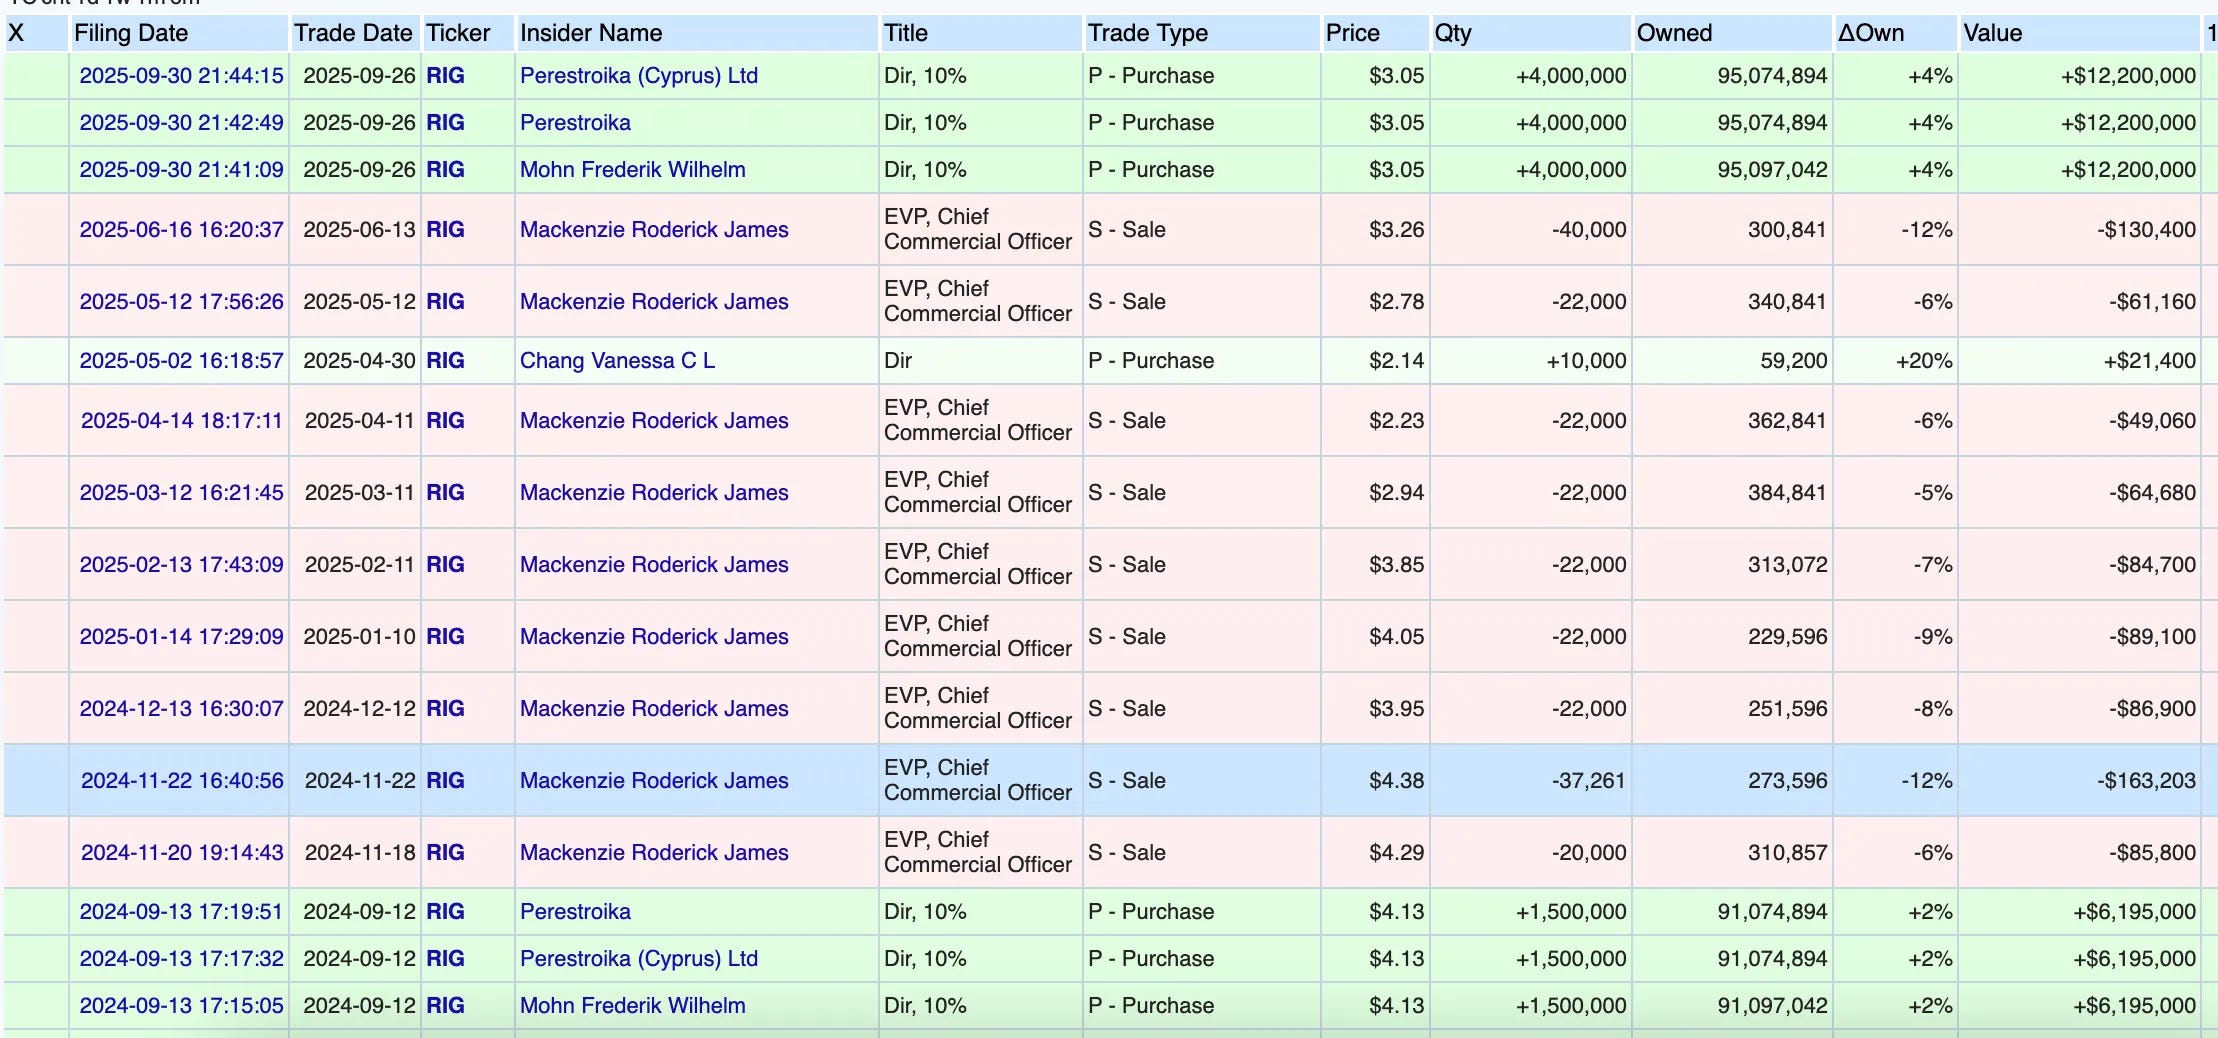Open Perestroika (Cyprus) Ltd insider link in 2025 row
Screen dimensions: 2218x1038
639,76
